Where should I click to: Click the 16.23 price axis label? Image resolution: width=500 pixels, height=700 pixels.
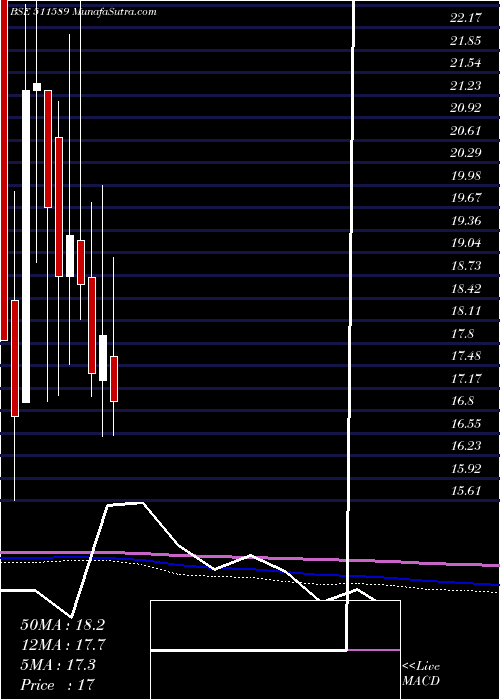(466, 446)
